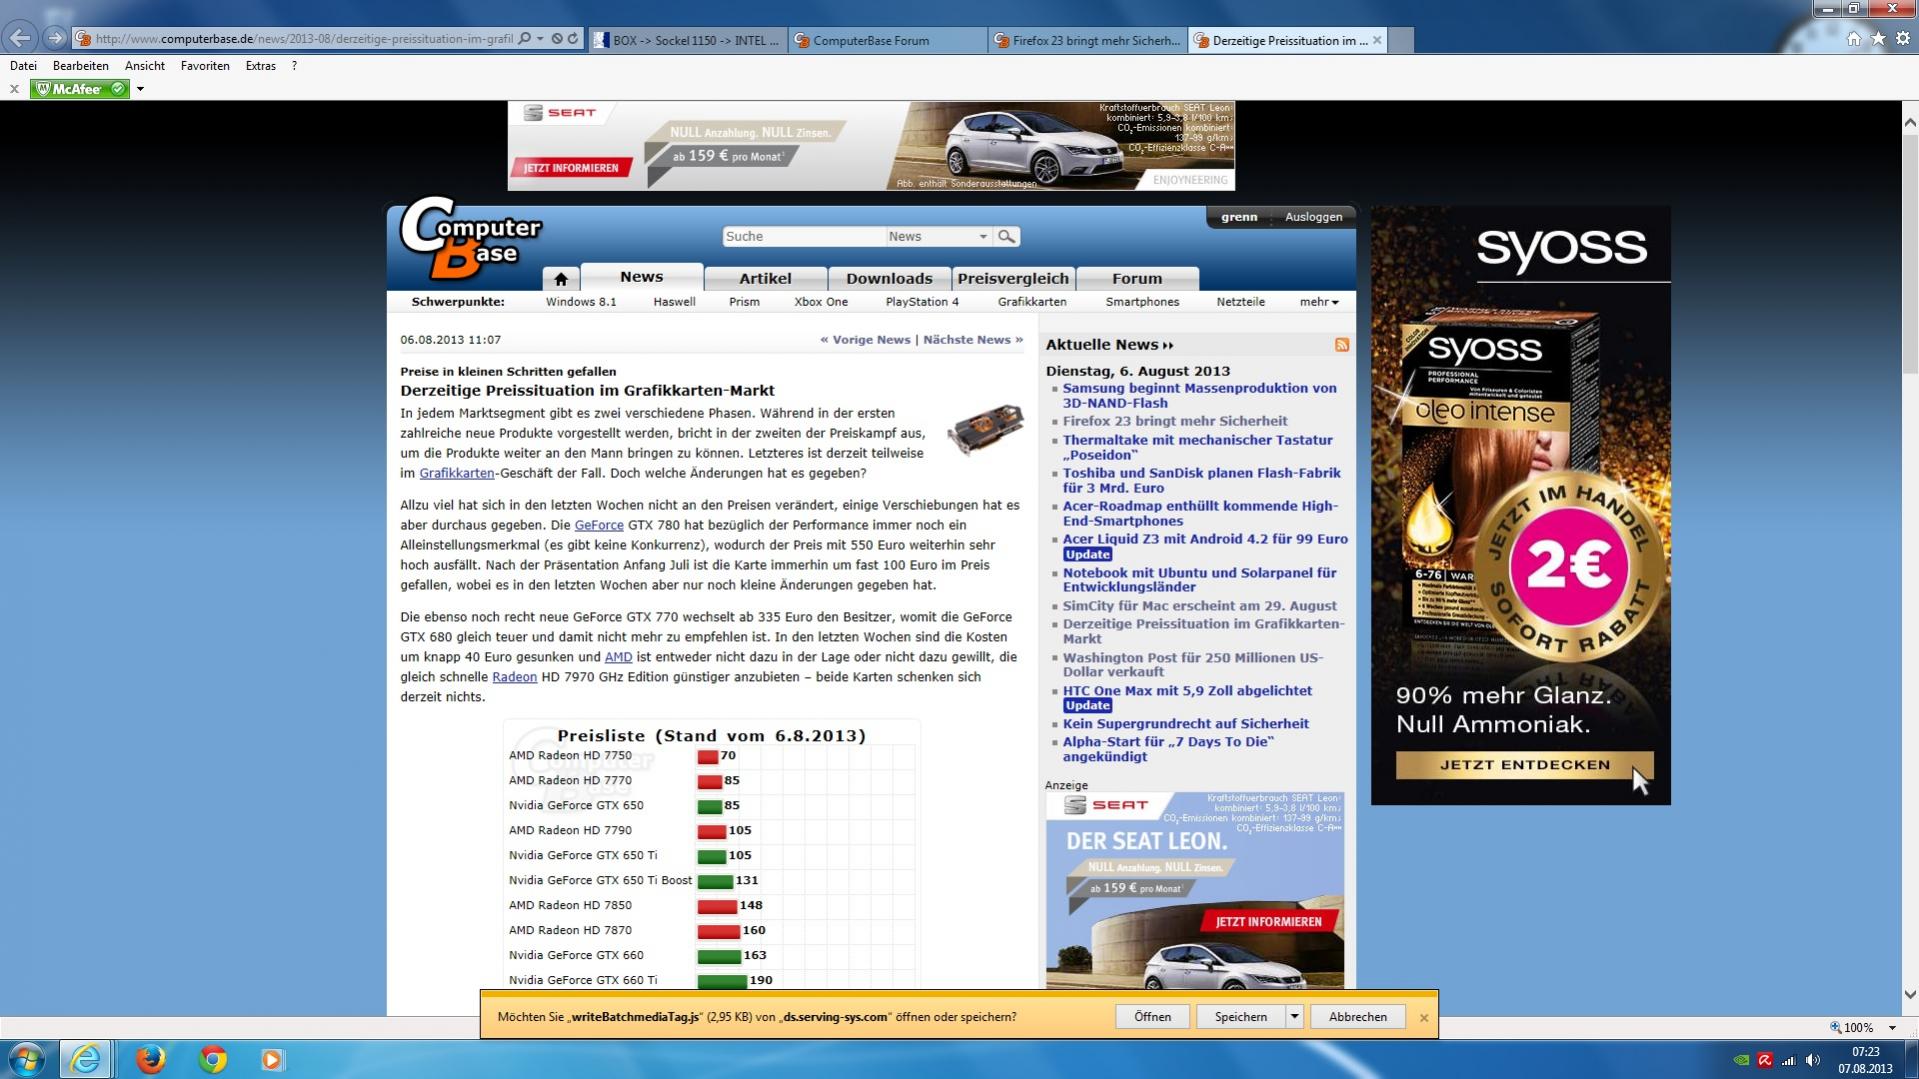This screenshot has height=1079, width=1919.
Task: Dismiss the download notification bar
Action: [1424, 1018]
